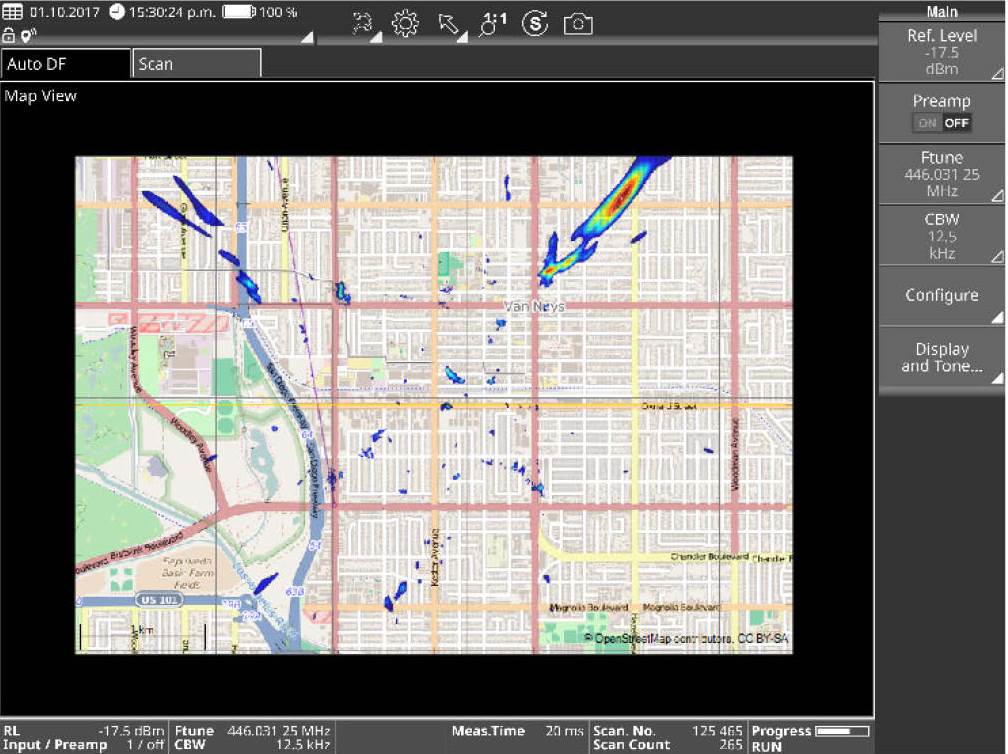
Task: Click the calendar date icon
Action: (13, 13)
